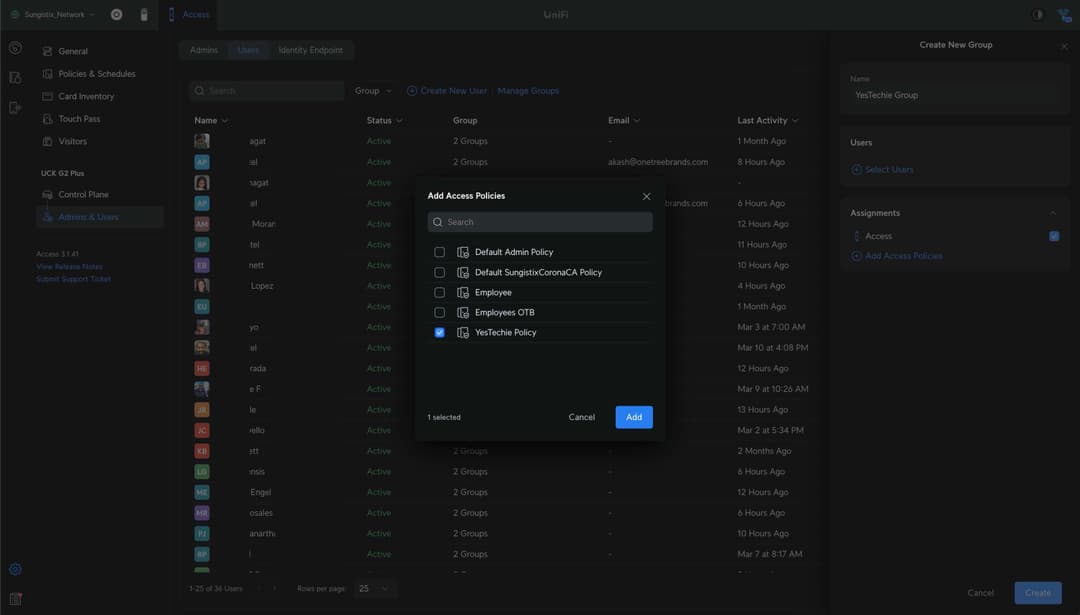This screenshot has width=1080, height=615.
Task: Click Add Access Policies link
Action: (x=897, y=256)
